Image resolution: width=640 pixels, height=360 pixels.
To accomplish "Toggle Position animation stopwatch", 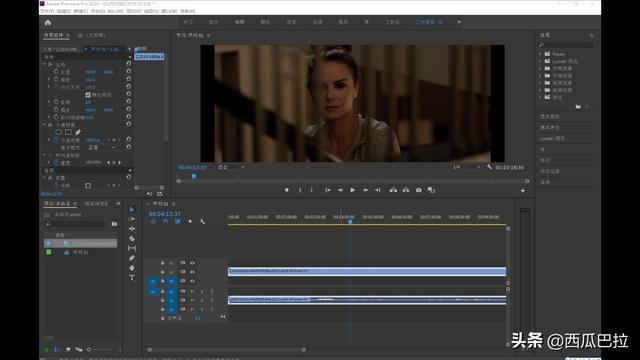I will 56,72.
